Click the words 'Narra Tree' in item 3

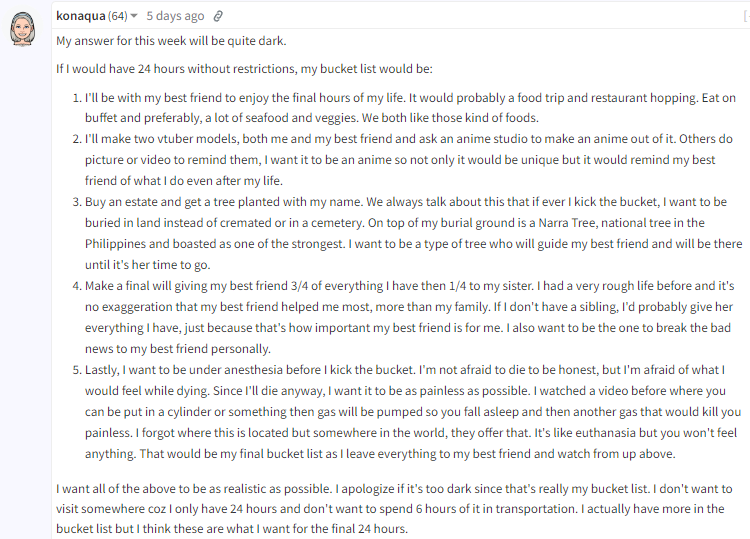coord(567,223)
